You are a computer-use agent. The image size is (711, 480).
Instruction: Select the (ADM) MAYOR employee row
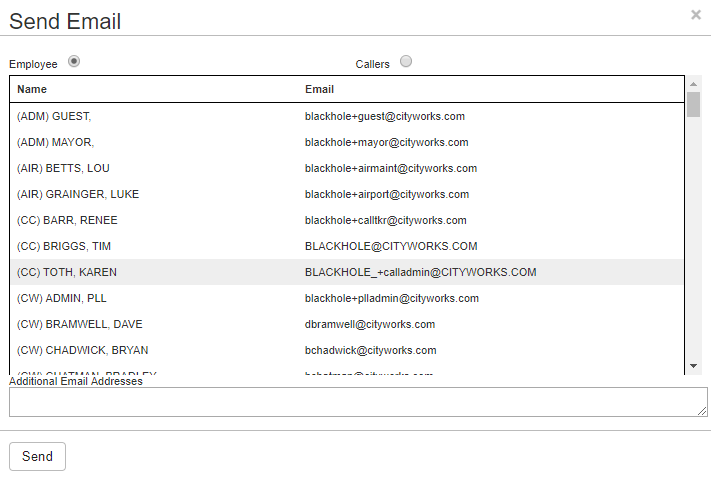(55, 142)
